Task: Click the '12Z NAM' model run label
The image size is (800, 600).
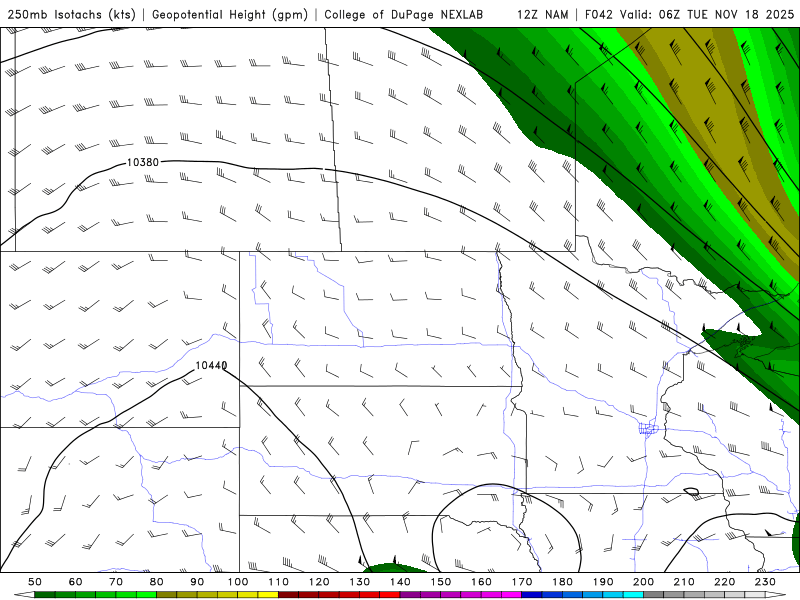Action: (543, 14)
